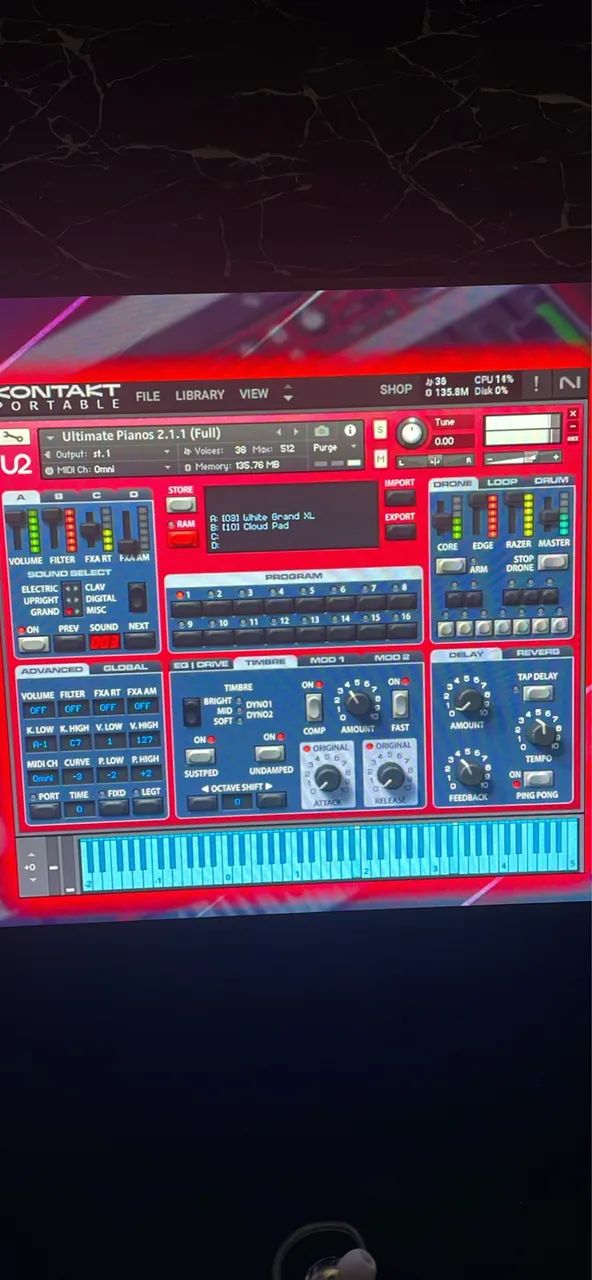Toggle the FAST on switch
Image resolution: width=592 pixels, height=1280 pixels.
[x=399, y=704]
